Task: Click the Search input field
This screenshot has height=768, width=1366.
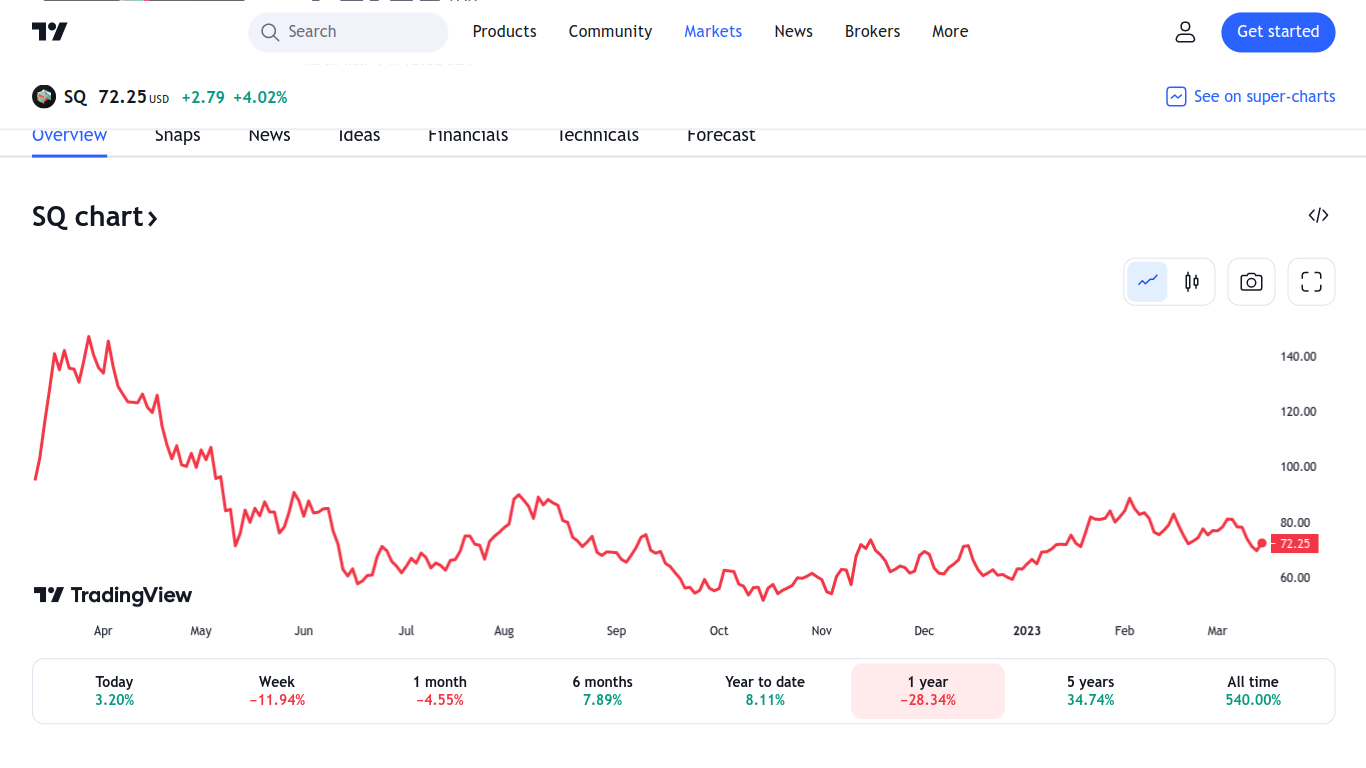Action: tap(348, 32)
